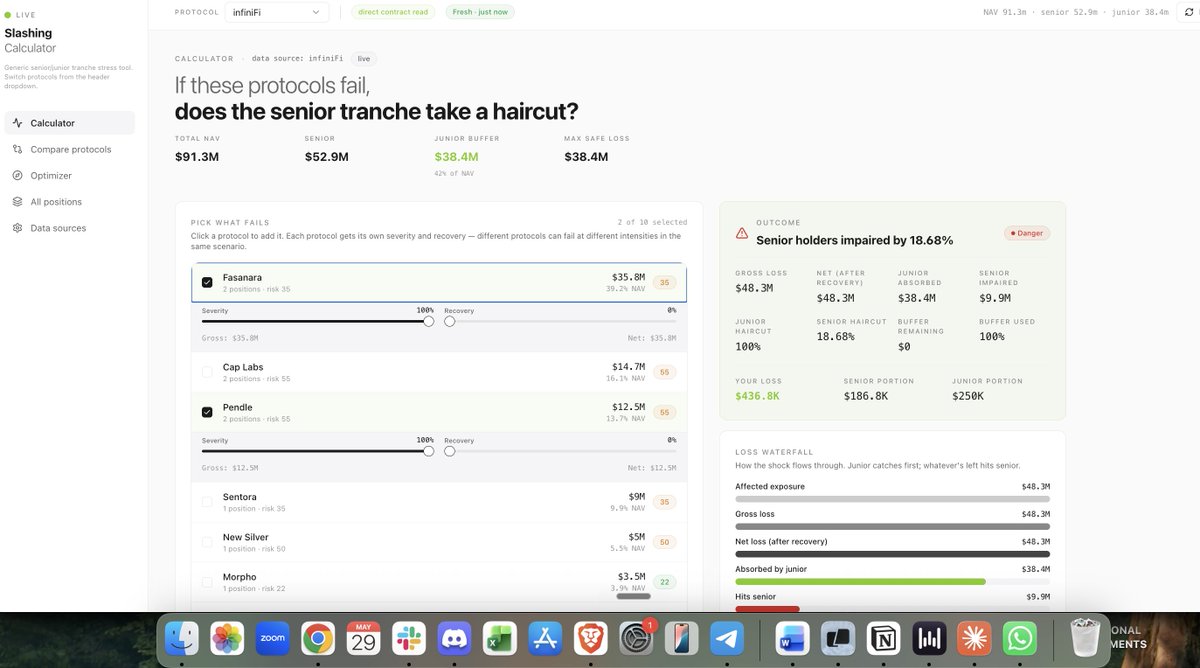
Task: Click the Sentora risk badge 35
Action: click(665, 502)
